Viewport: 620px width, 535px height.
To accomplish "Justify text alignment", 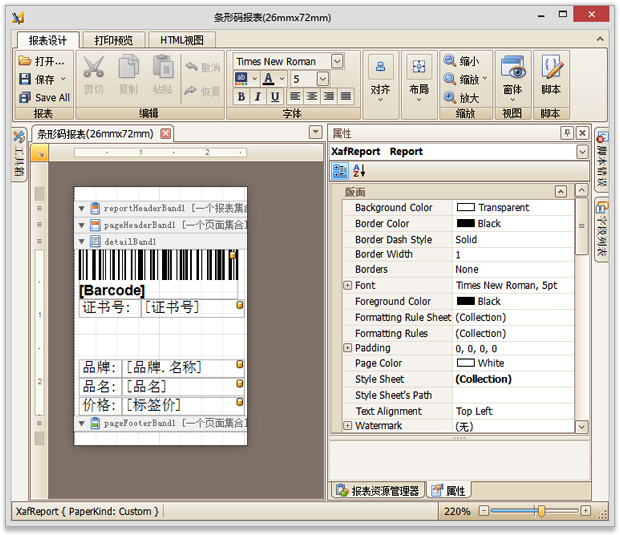I will click(x=346, y=96).
